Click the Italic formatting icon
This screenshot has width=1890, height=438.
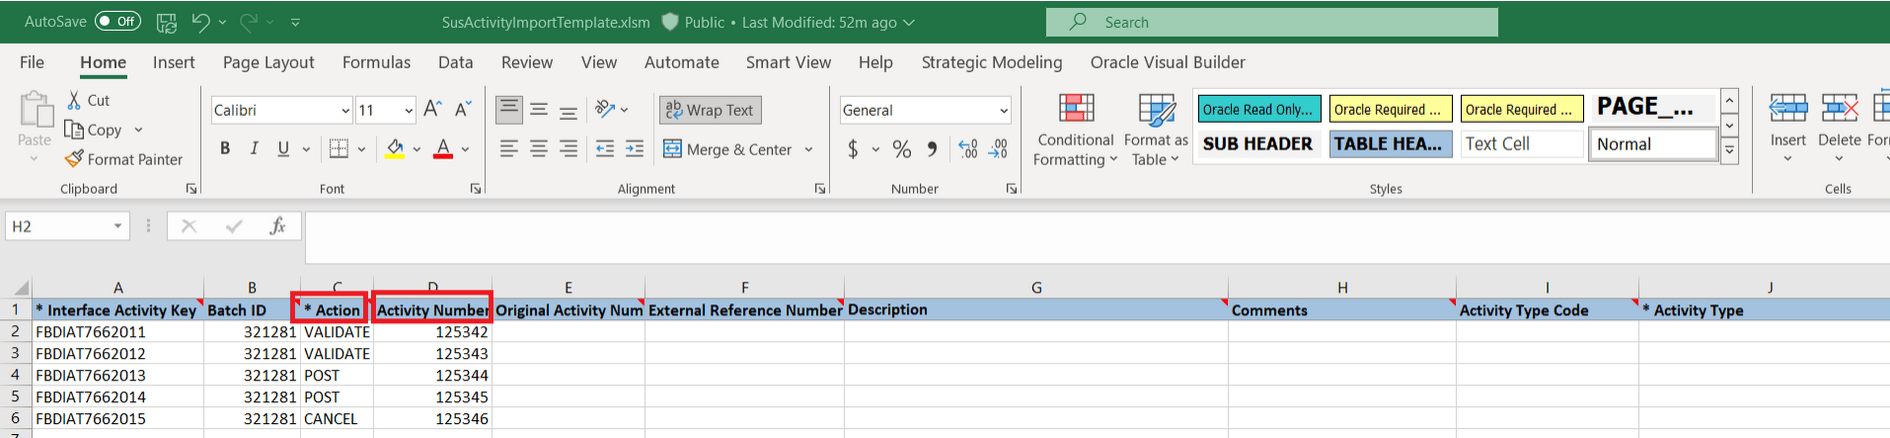click(x=254, y=149)
